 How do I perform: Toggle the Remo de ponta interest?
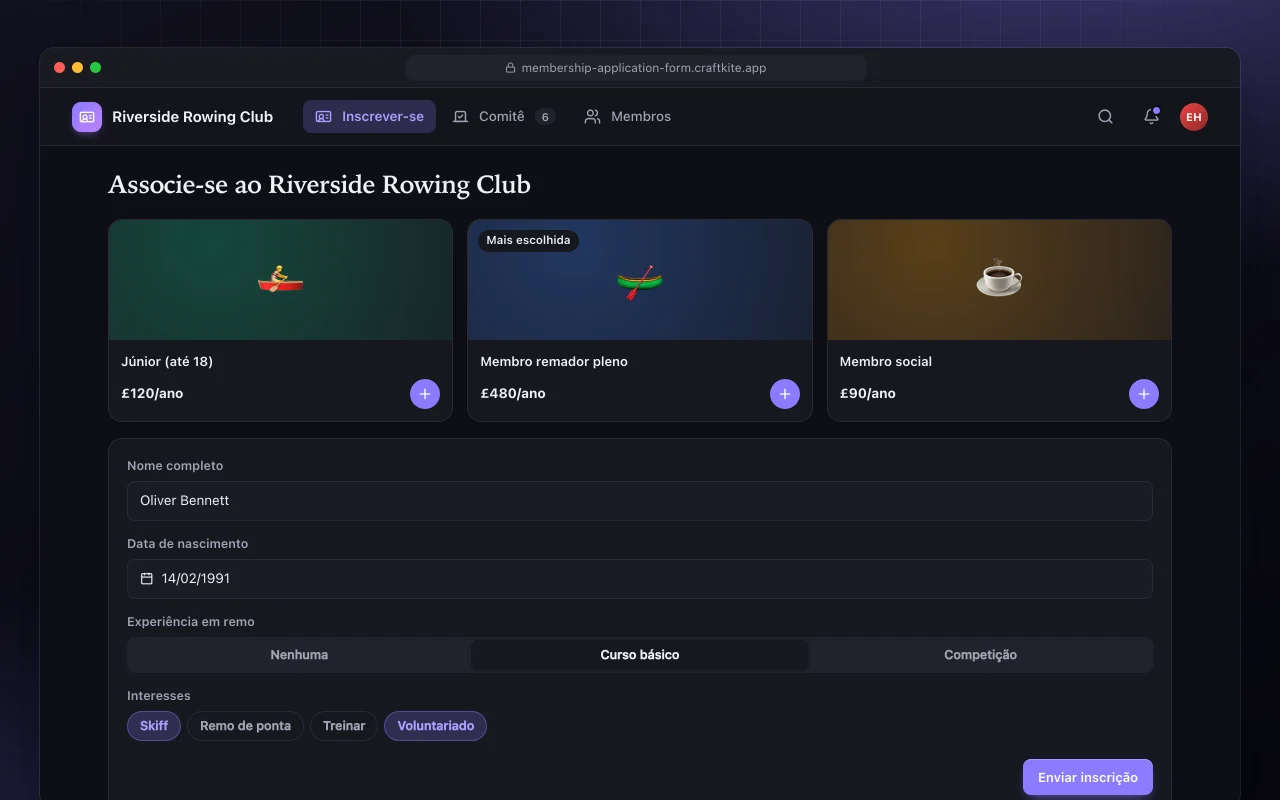click(x=245, y=726)
